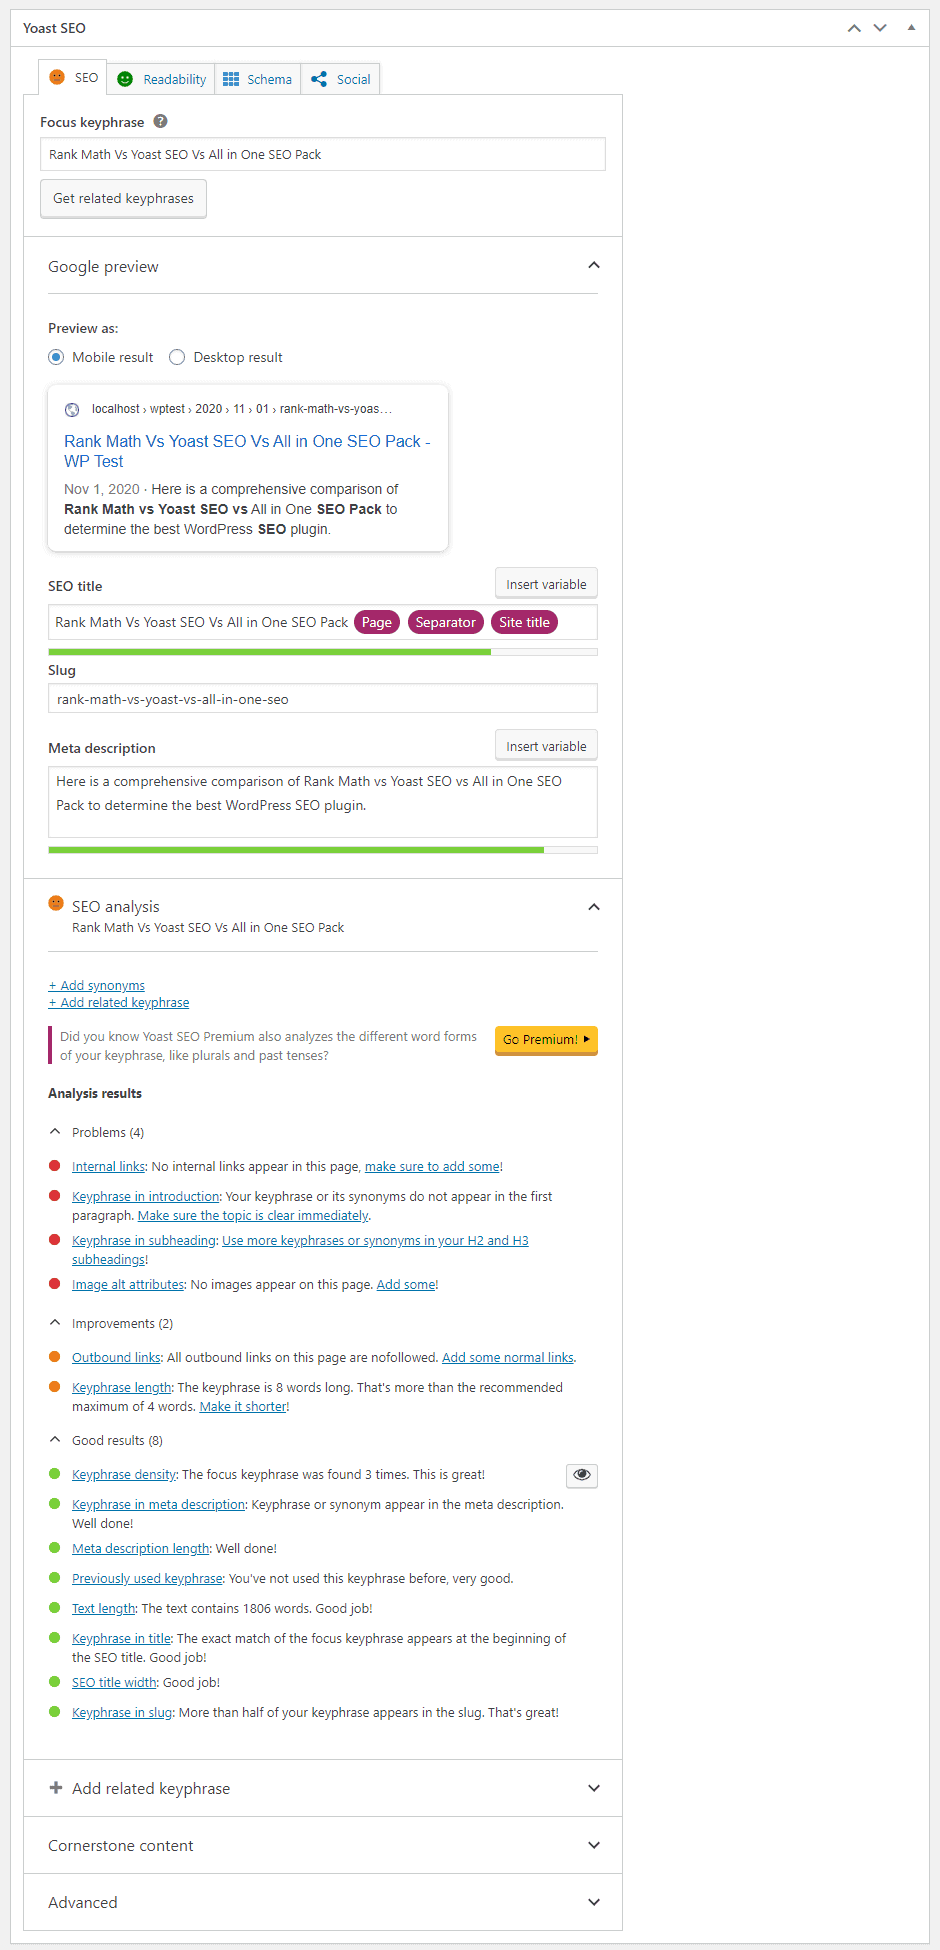Move Yoast SEO metabox up arrow
The height and width of the screenshot is (1950, 940).
(x=854, y=28)
